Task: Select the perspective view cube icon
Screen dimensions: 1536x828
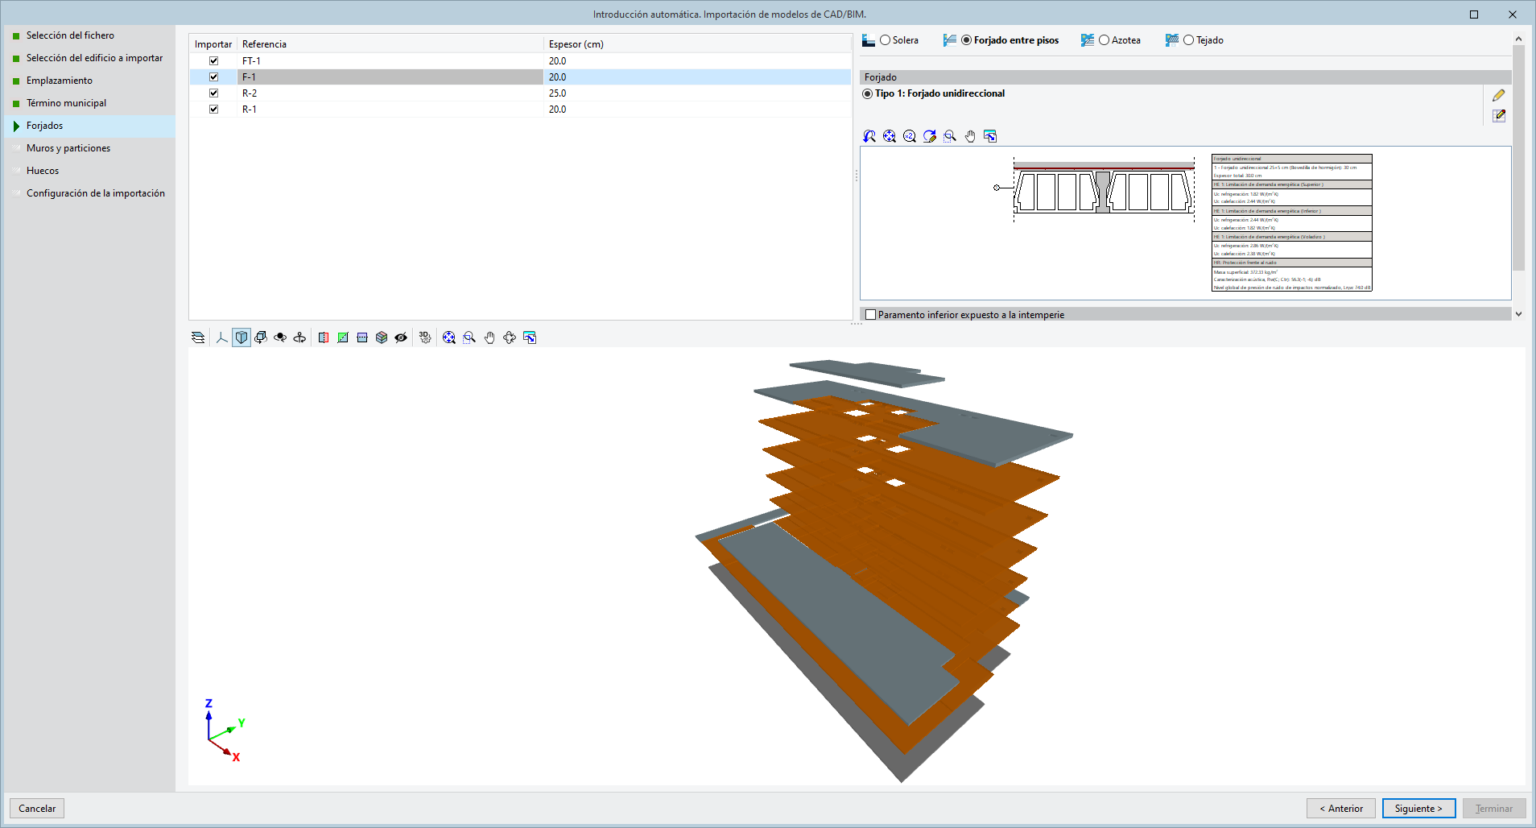Action: [240, 337]
